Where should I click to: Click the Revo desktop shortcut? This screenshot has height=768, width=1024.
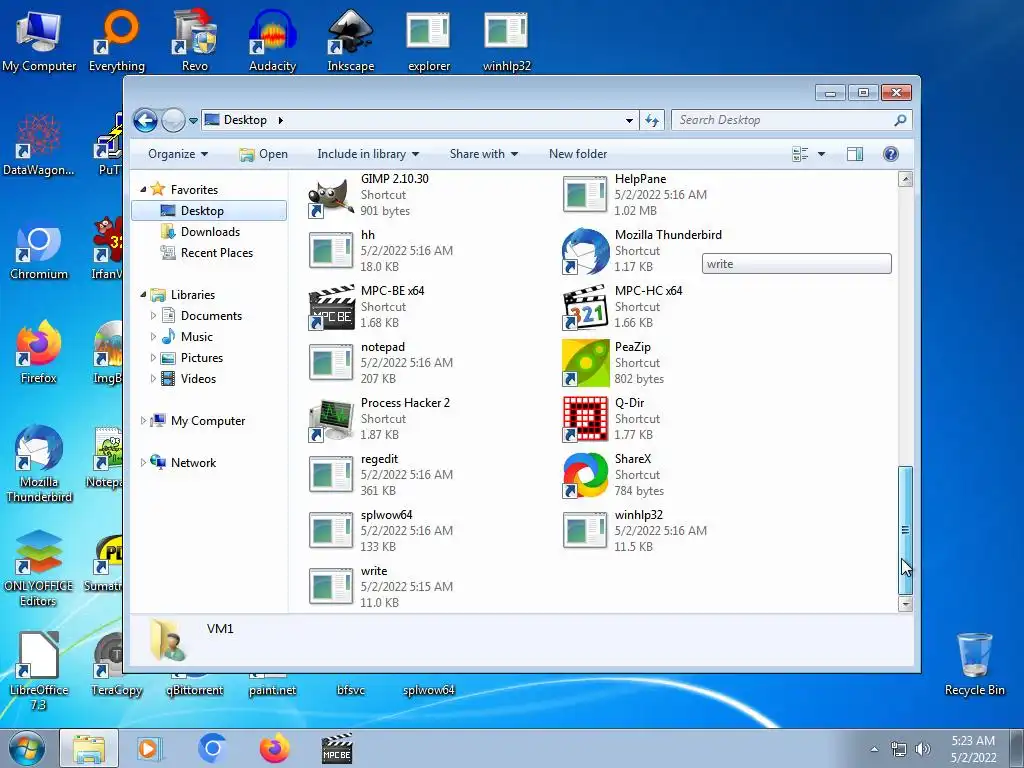click(195, 40)
